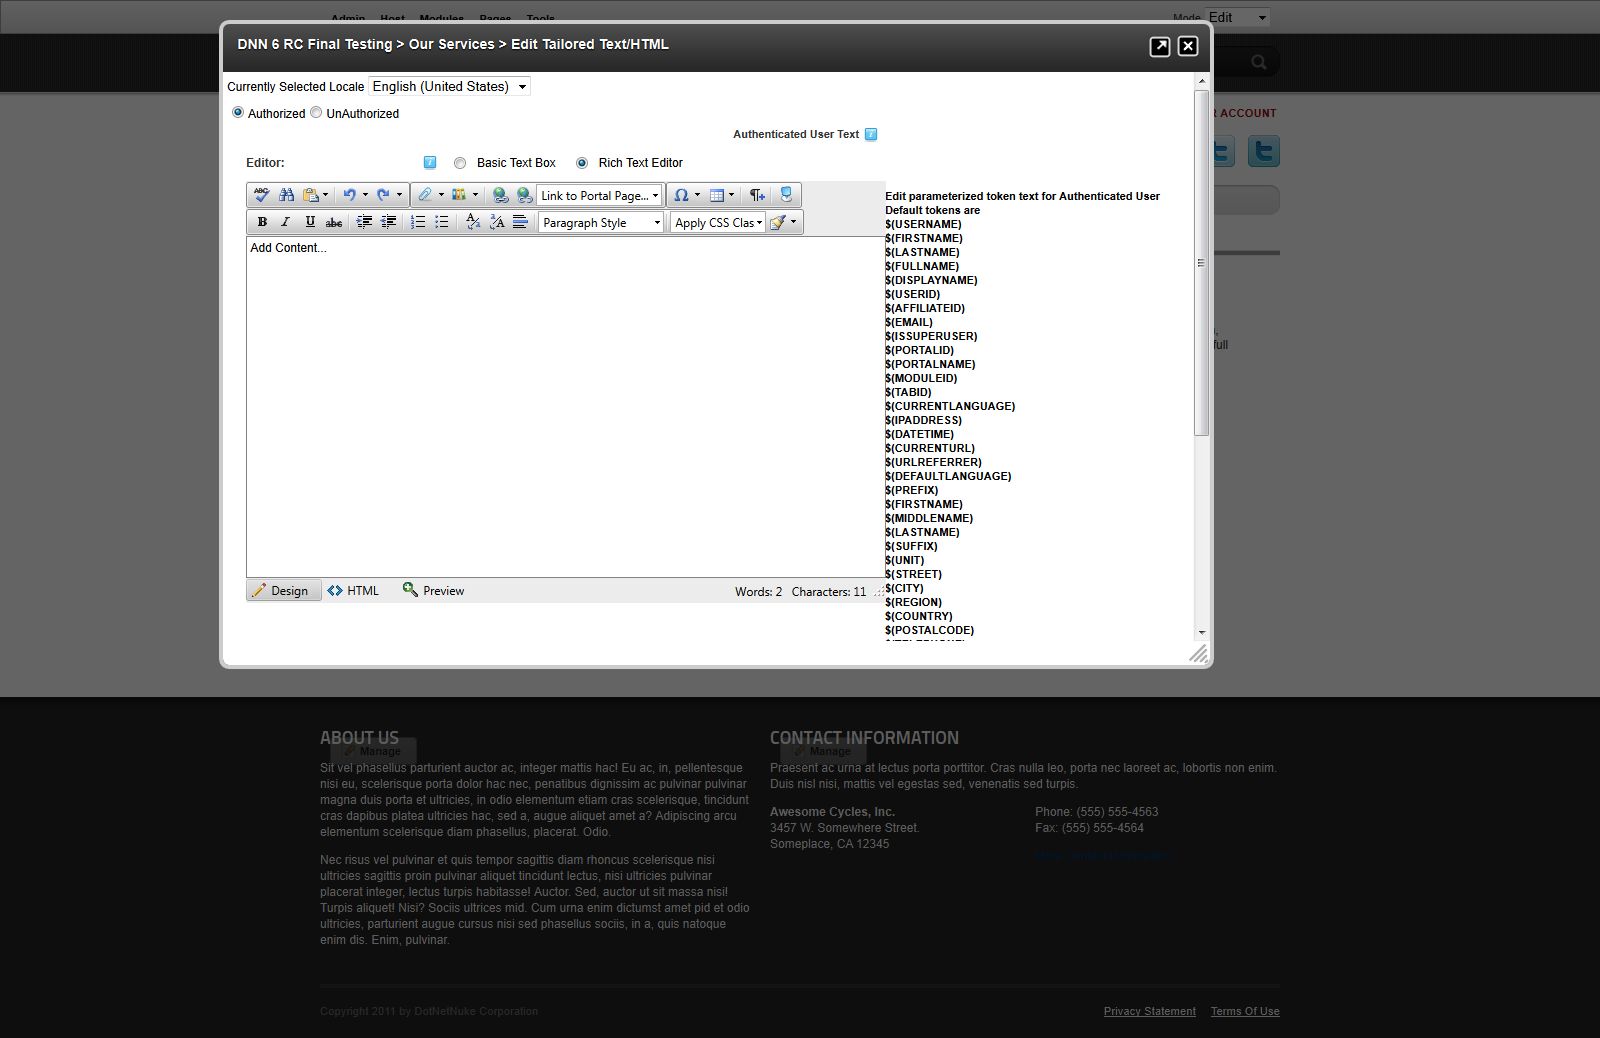Open the Paragraph Style dropdown
The height and width of the screenshot is (1038, 1600).
coord(601,222)
